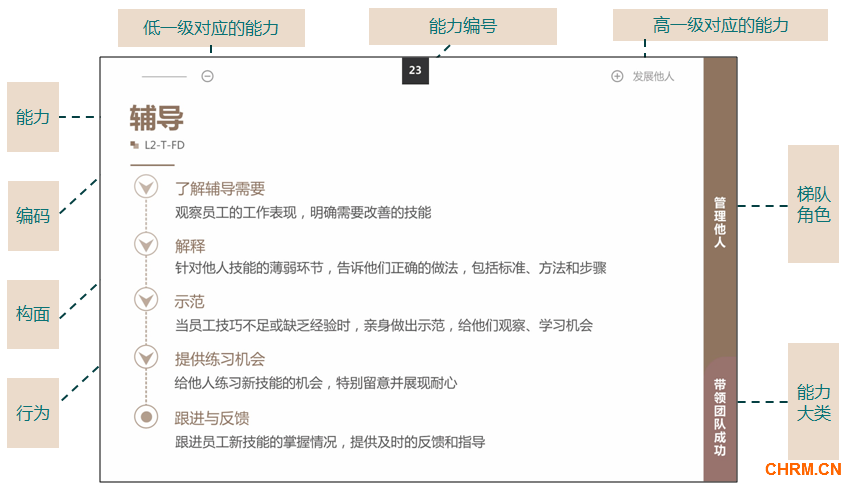Click the L2-T-FD code text
853x487 pixels.
coord(164,145)
